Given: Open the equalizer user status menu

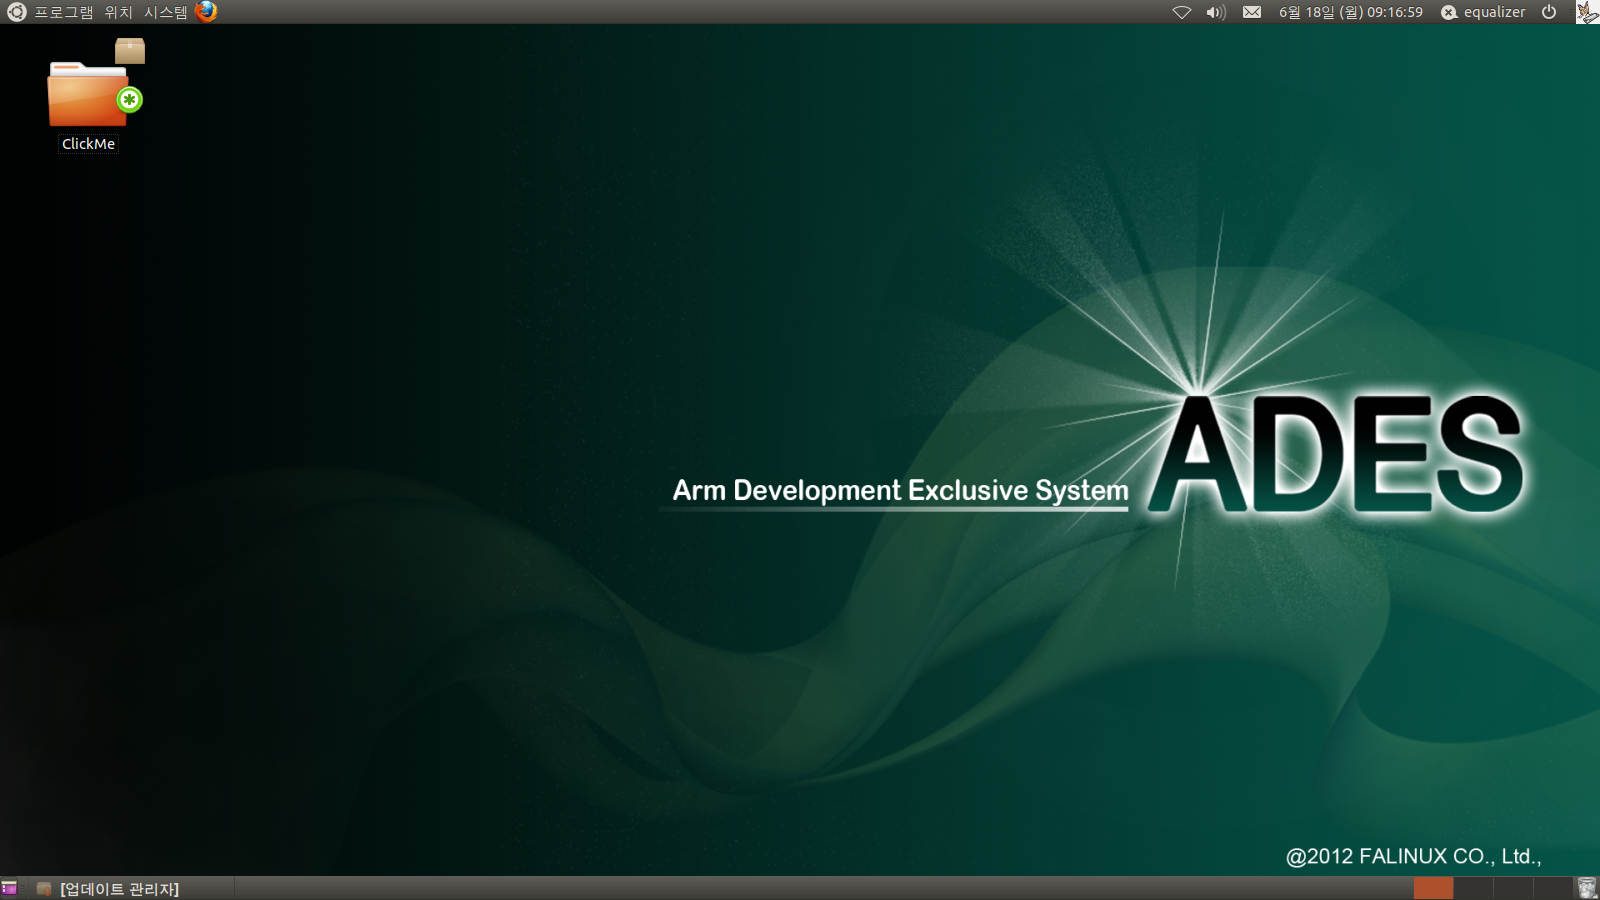Looking at the screenshot, I should point(1483,12).
